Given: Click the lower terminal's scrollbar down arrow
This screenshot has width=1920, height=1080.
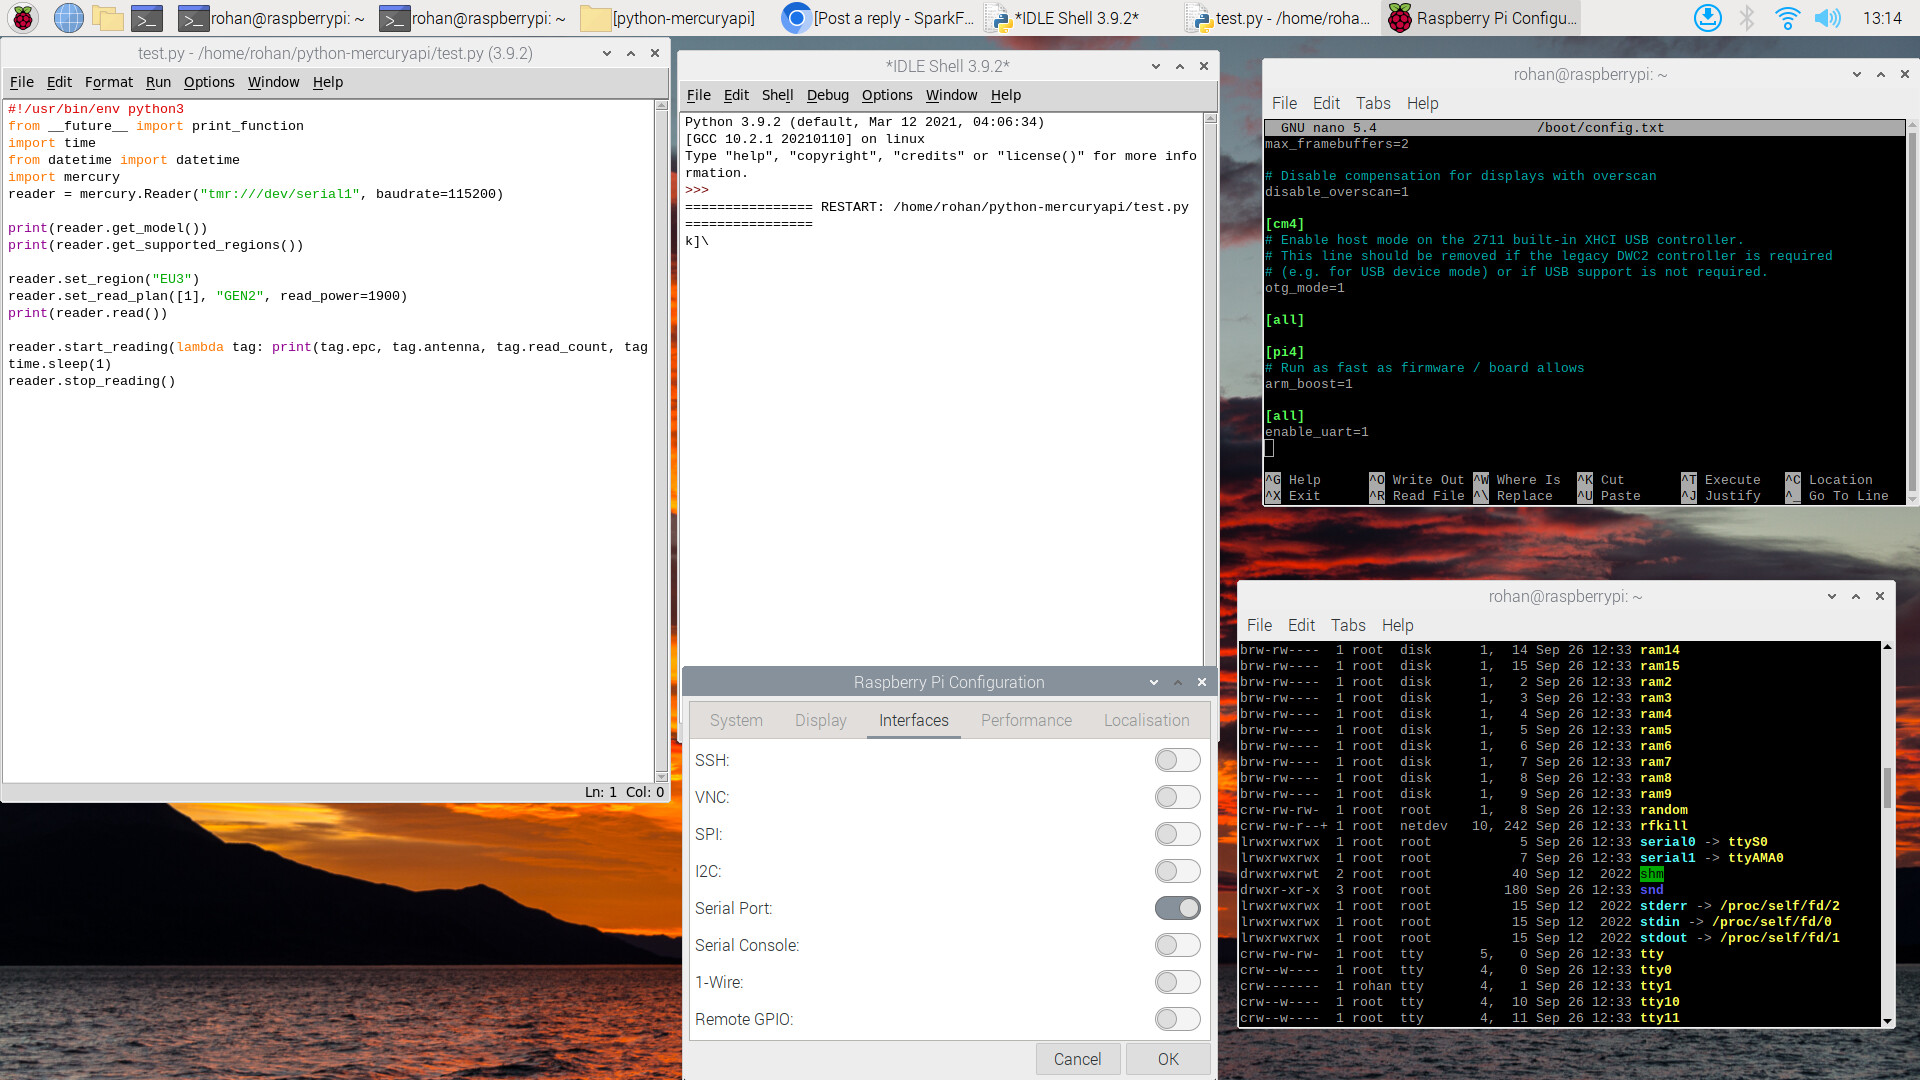Looking at the screenshot, I should [1887, 1021].
